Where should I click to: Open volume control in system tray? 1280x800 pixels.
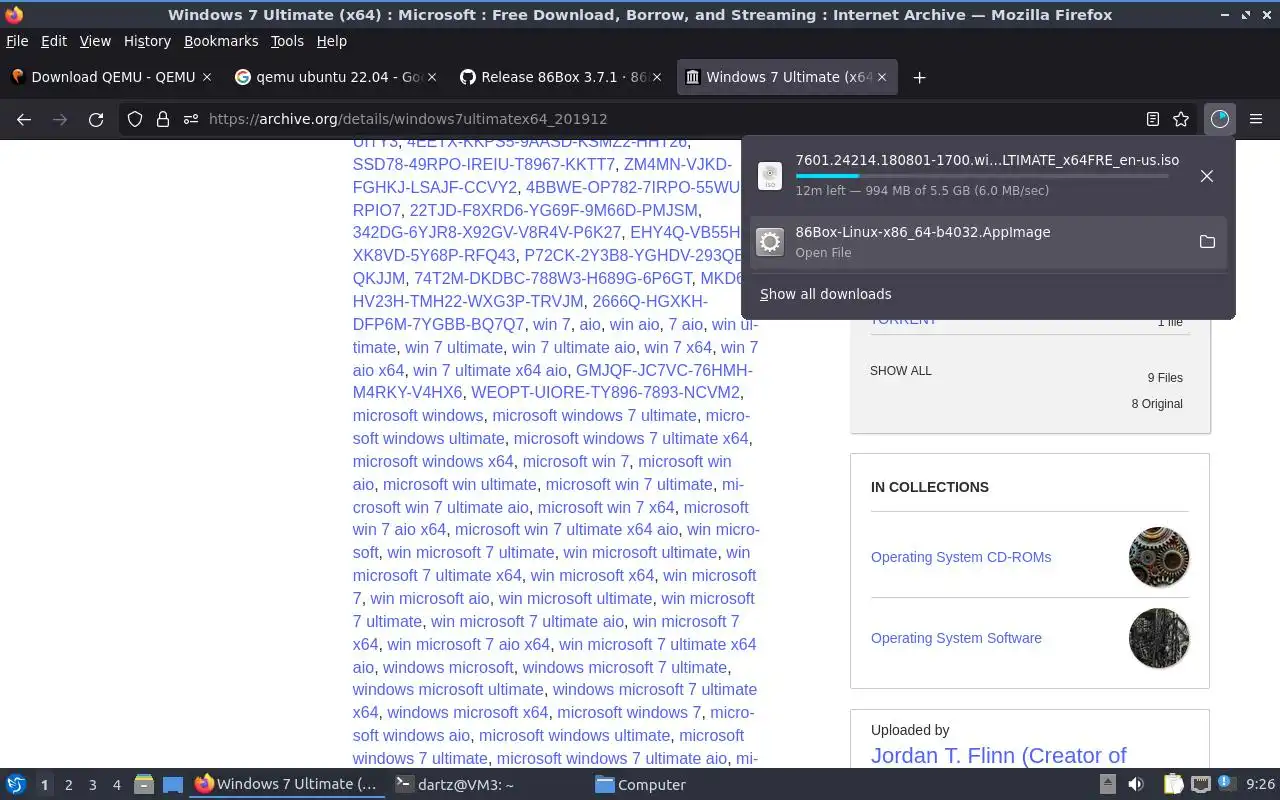[x=1136, y=785]
